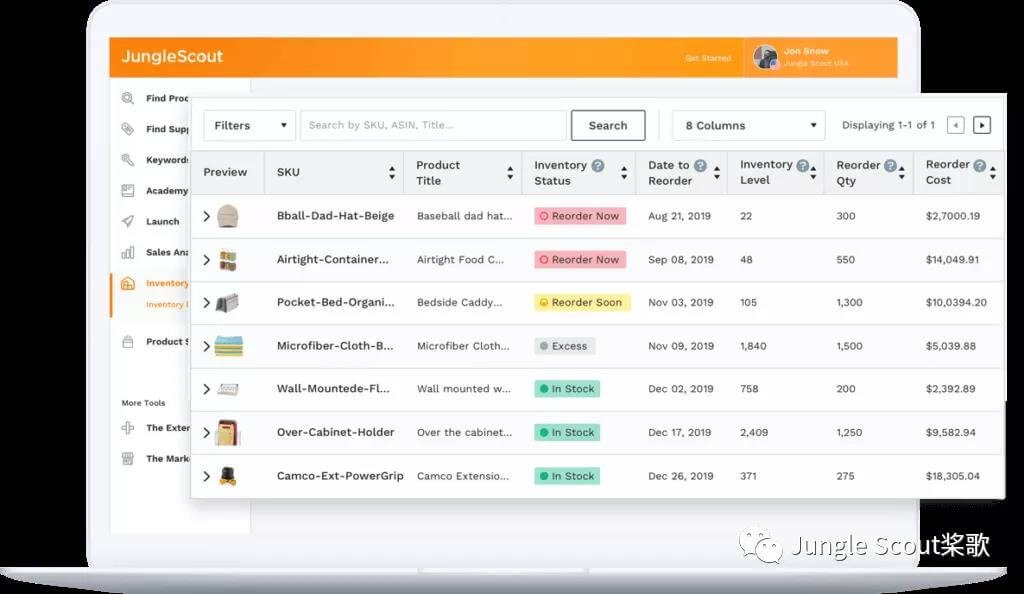Open Find Products menu item
The image size is (1024, 594).
(x=167, y=99)
